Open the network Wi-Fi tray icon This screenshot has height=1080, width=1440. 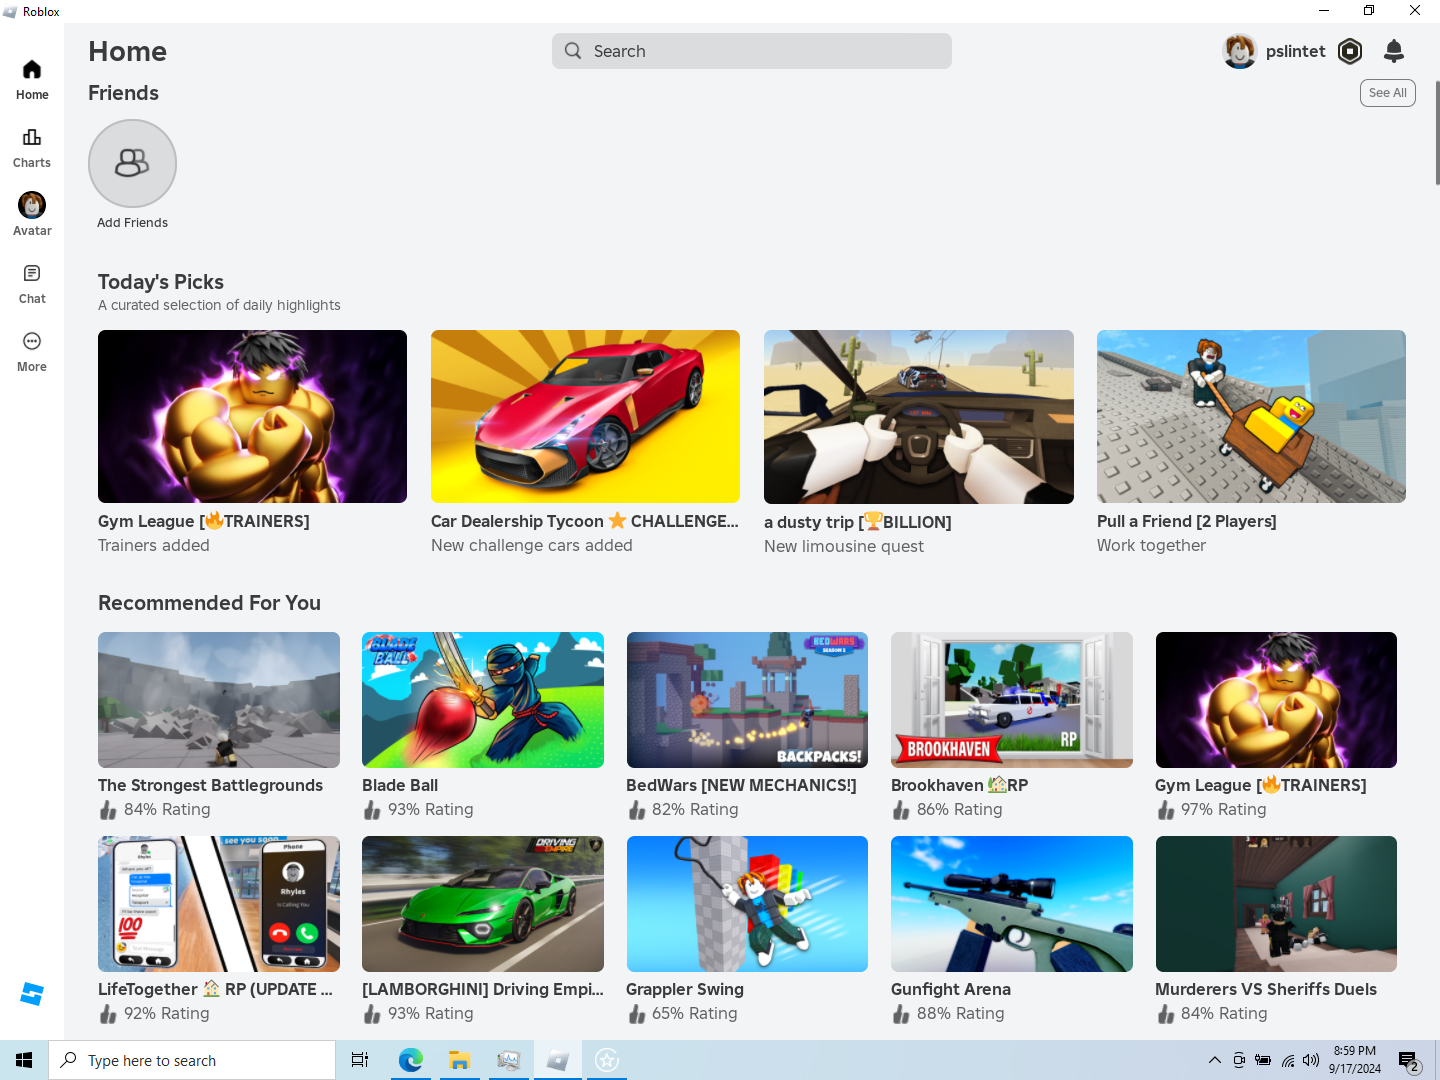[x=1288, y=1060]
